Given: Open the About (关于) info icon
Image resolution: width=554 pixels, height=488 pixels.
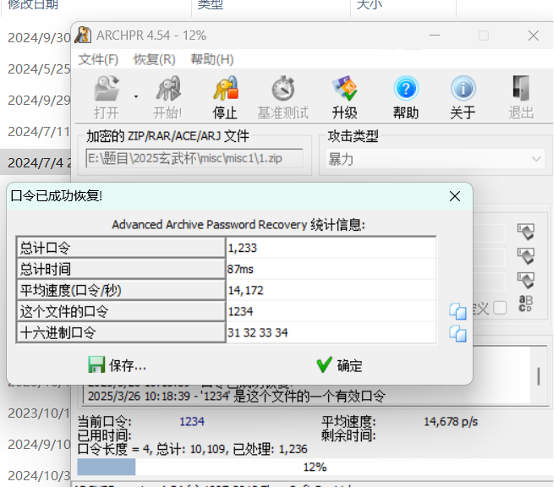Looking at the screenshot, I should 463,89.
